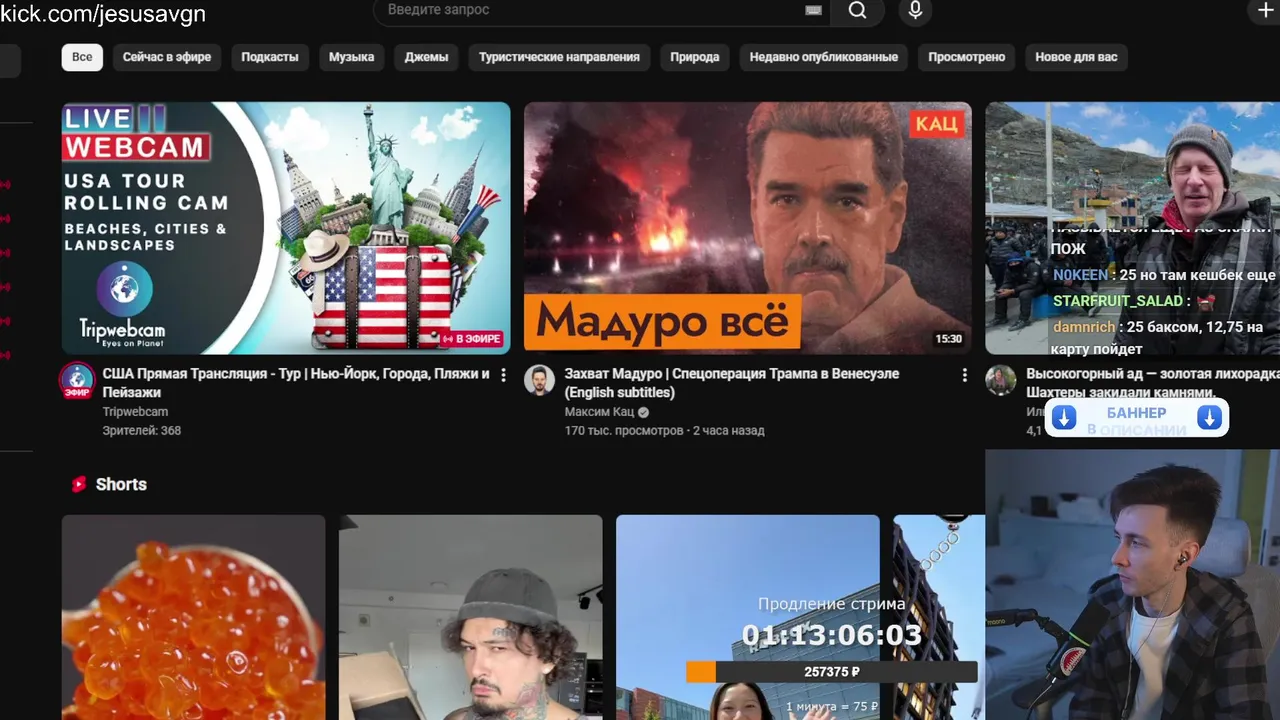This screenshot has height=720, width=1280.
Task: Select the Новое для вас chip
Action: [x=1076, y=57]
